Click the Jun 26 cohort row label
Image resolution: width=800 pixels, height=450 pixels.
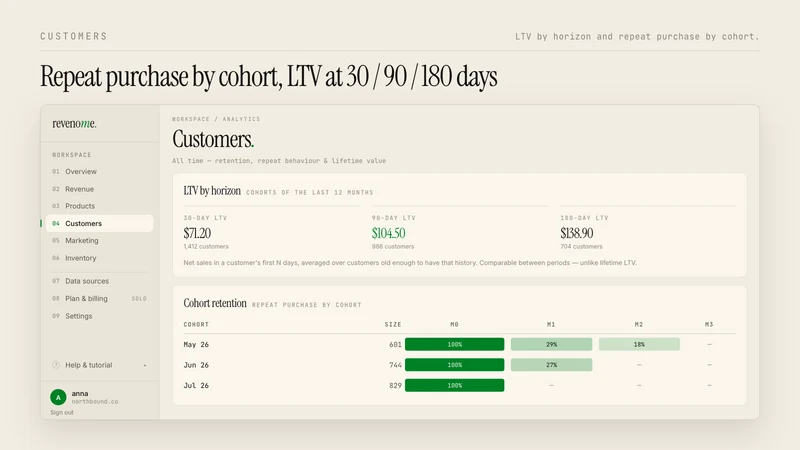tap(196, 365)
